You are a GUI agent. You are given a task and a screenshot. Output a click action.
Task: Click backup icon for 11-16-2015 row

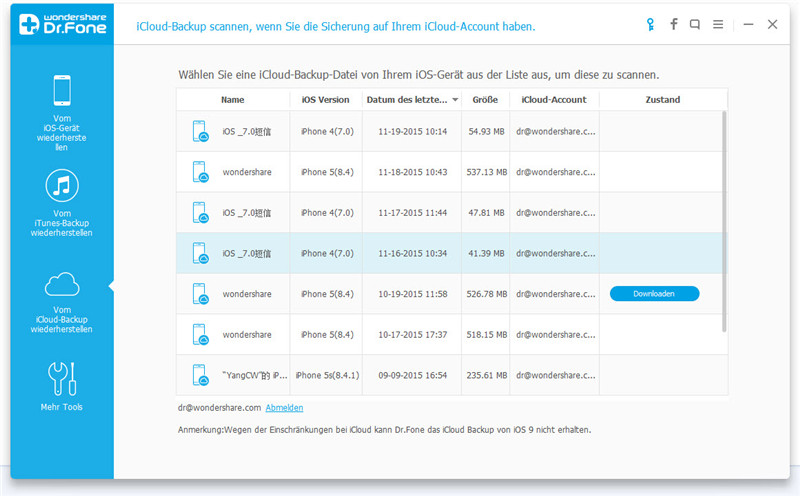(201, 253)
